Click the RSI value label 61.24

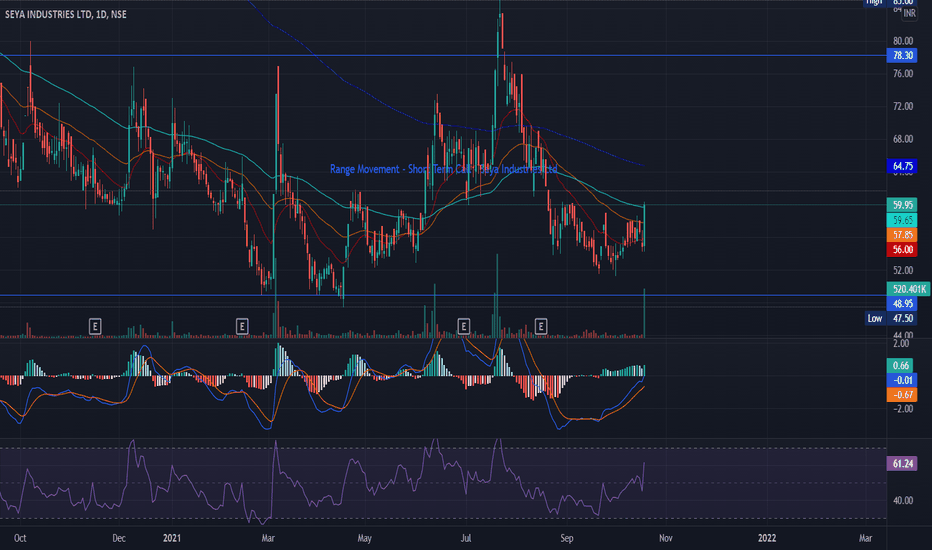coord(902,464)
